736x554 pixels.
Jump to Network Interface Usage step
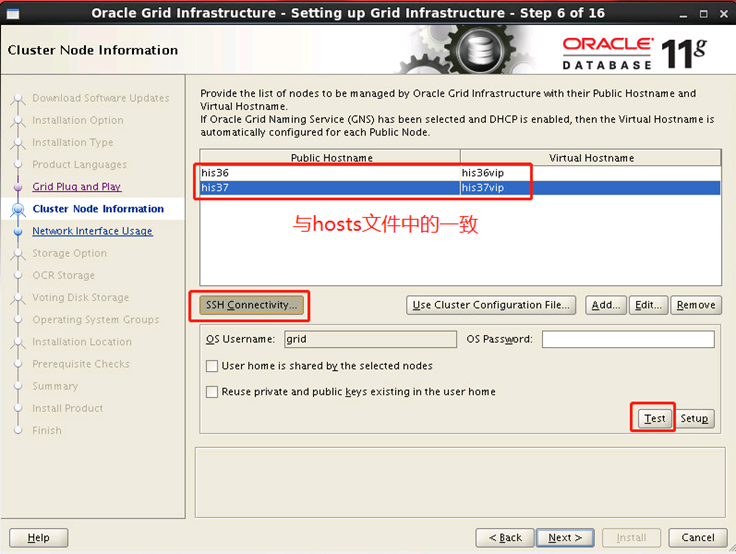(x=92, y=231)
